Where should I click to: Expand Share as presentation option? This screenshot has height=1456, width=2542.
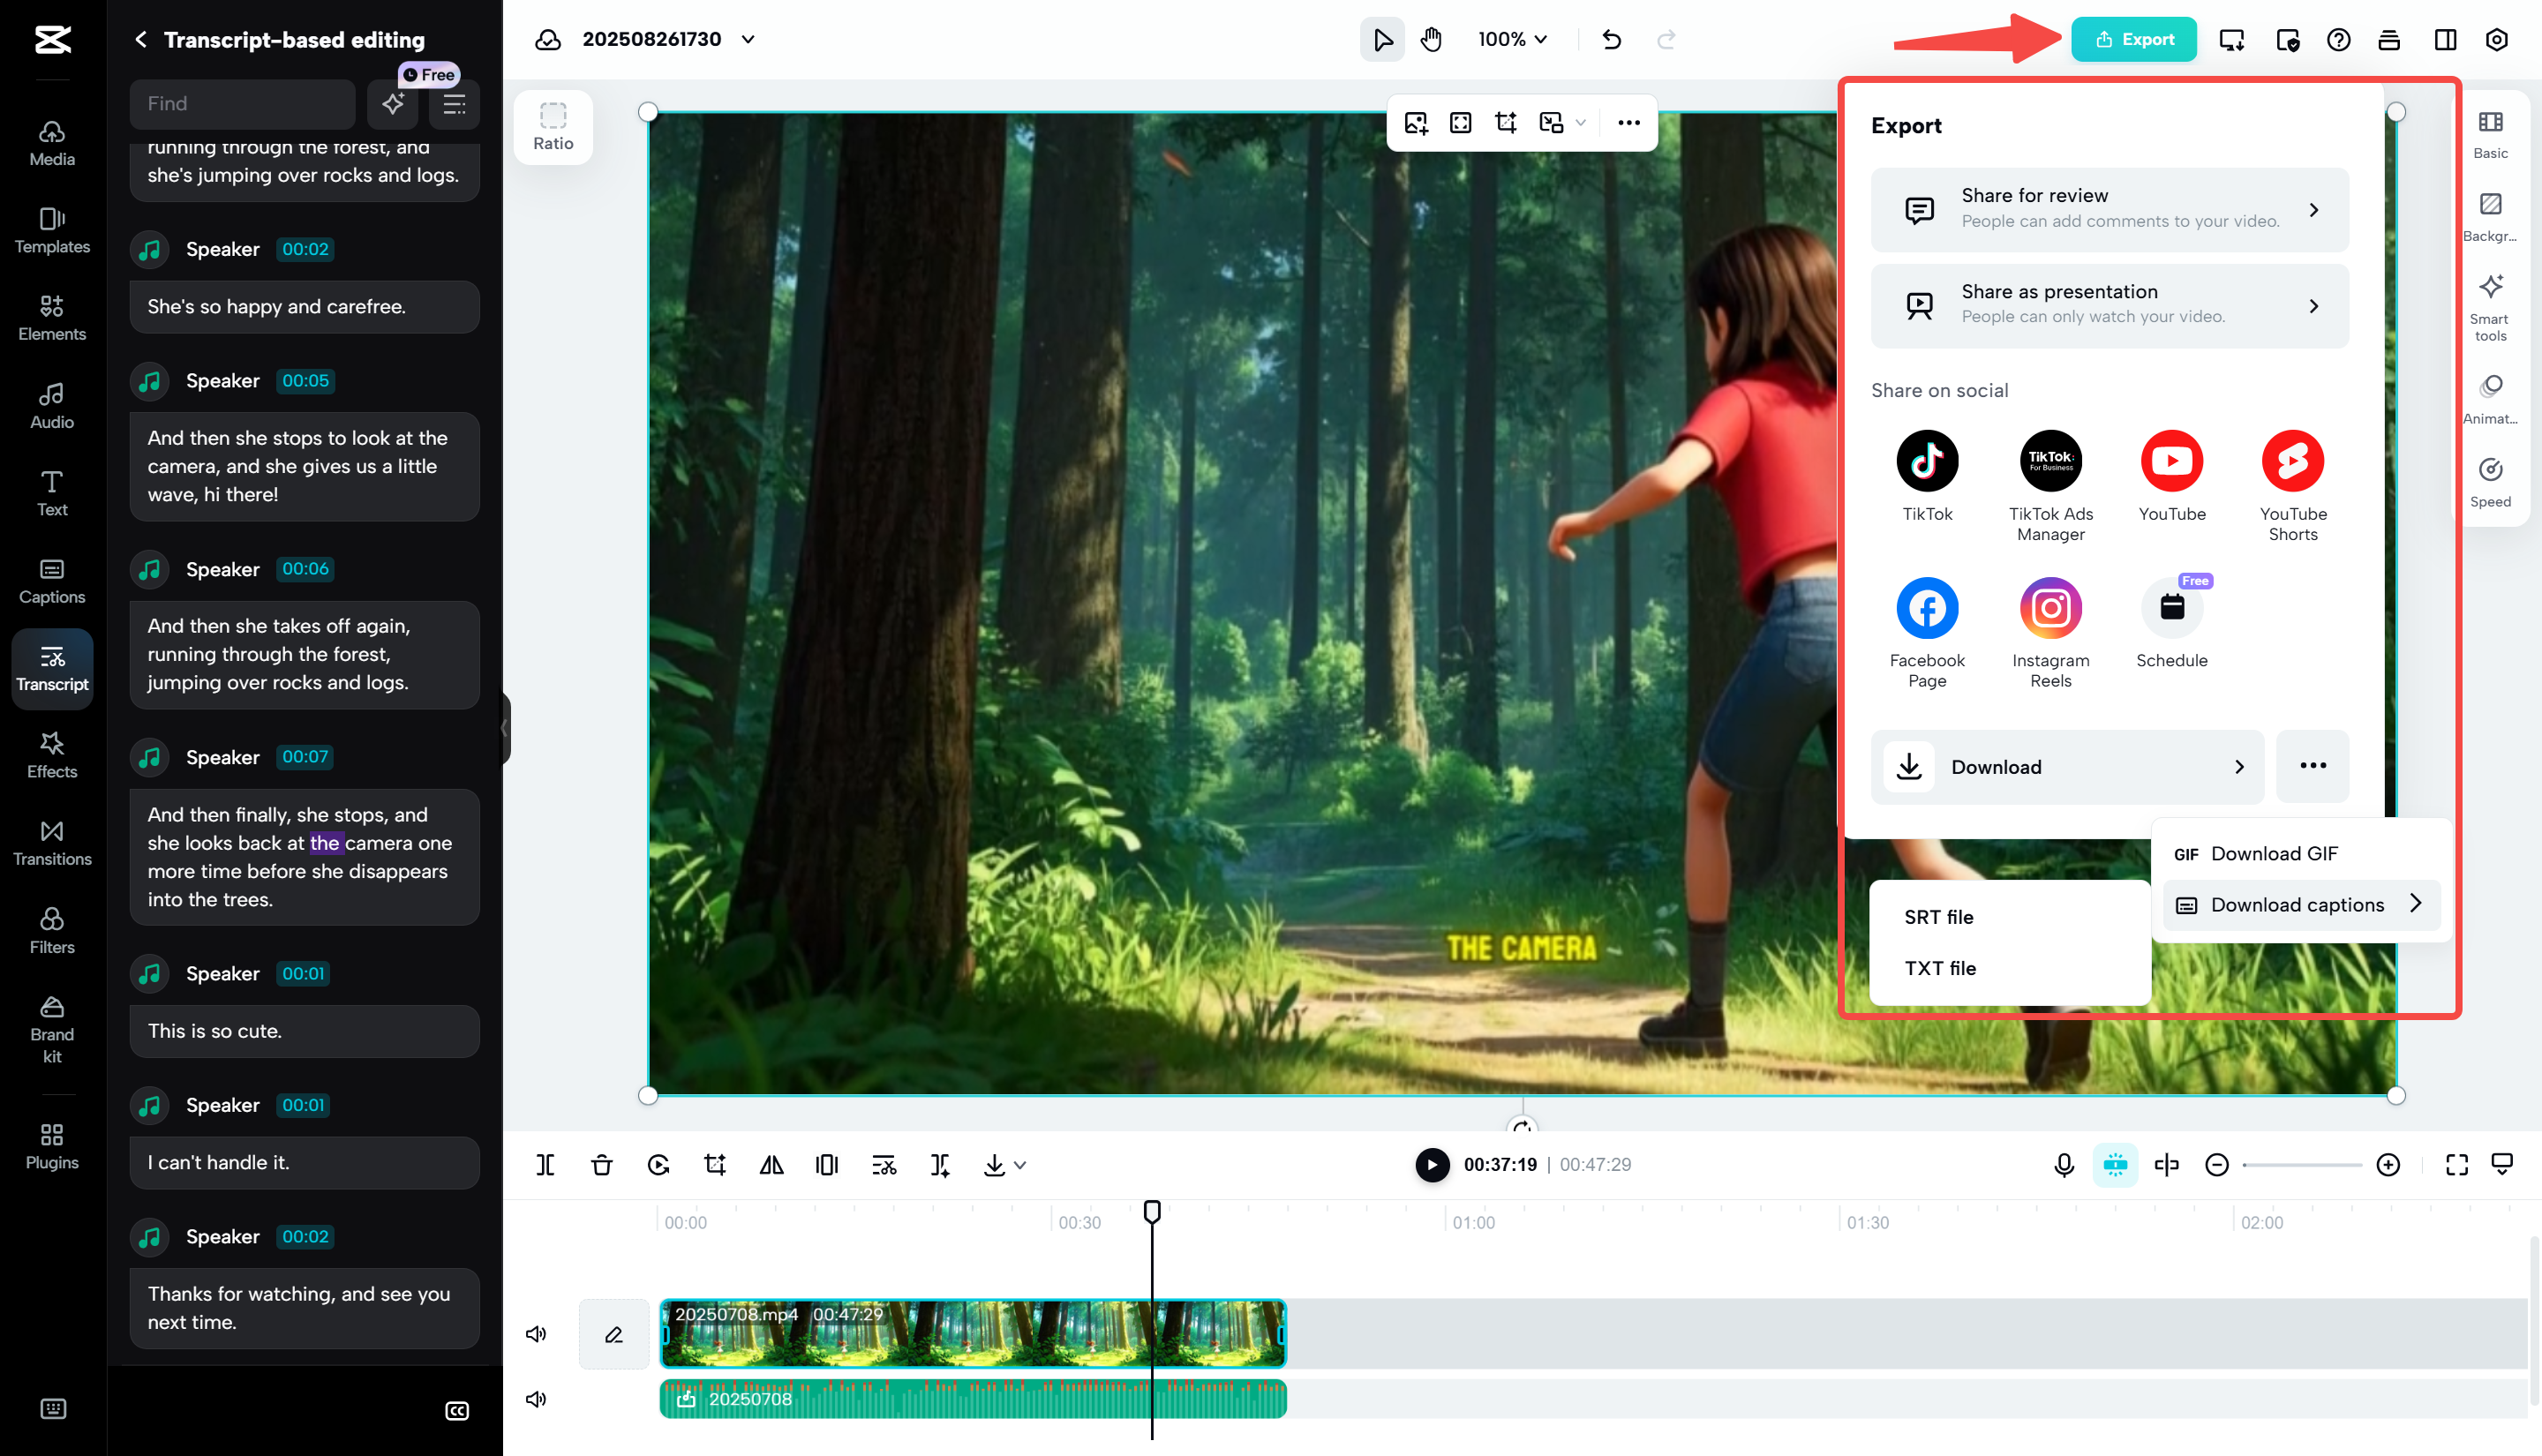pyautogui.click(x=2109, y=305)
